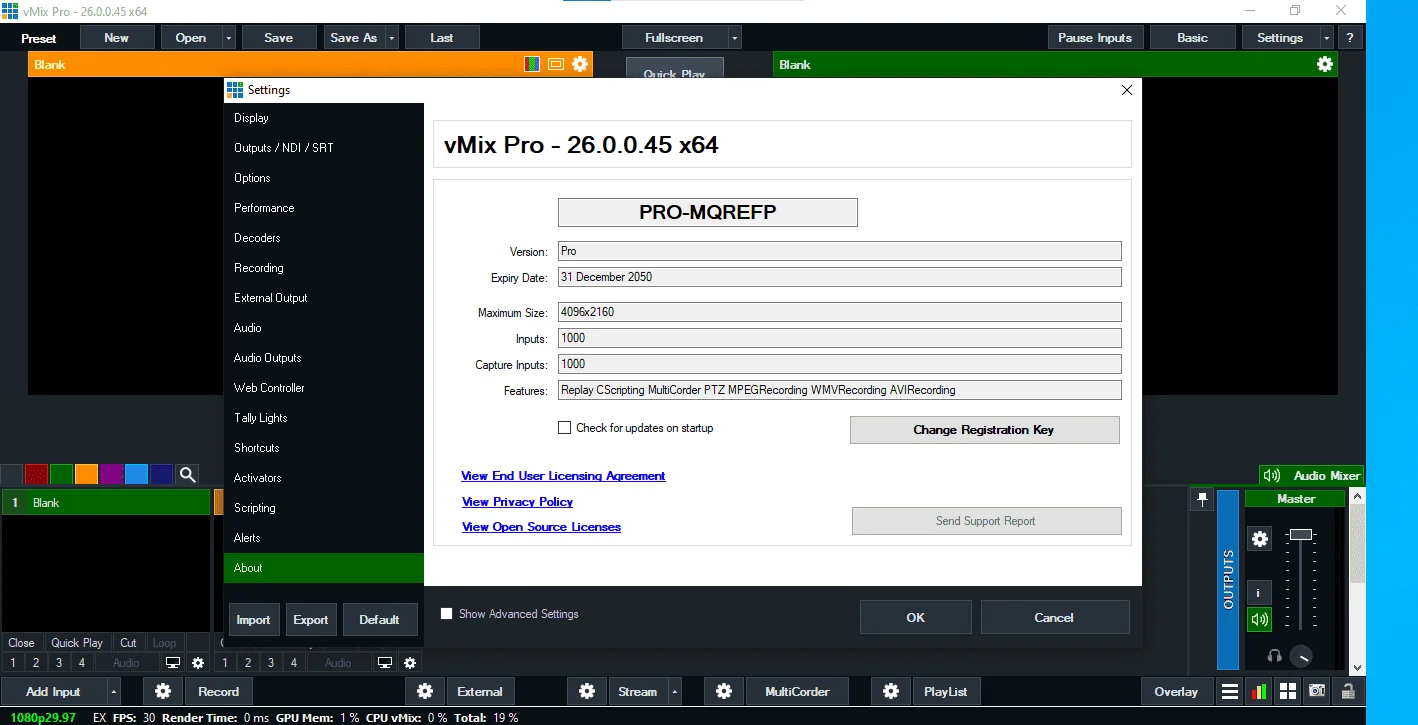Screen dimensions: 1418x725
Task: Open the Recording settings tab
Action: click(x=324, y=268)
